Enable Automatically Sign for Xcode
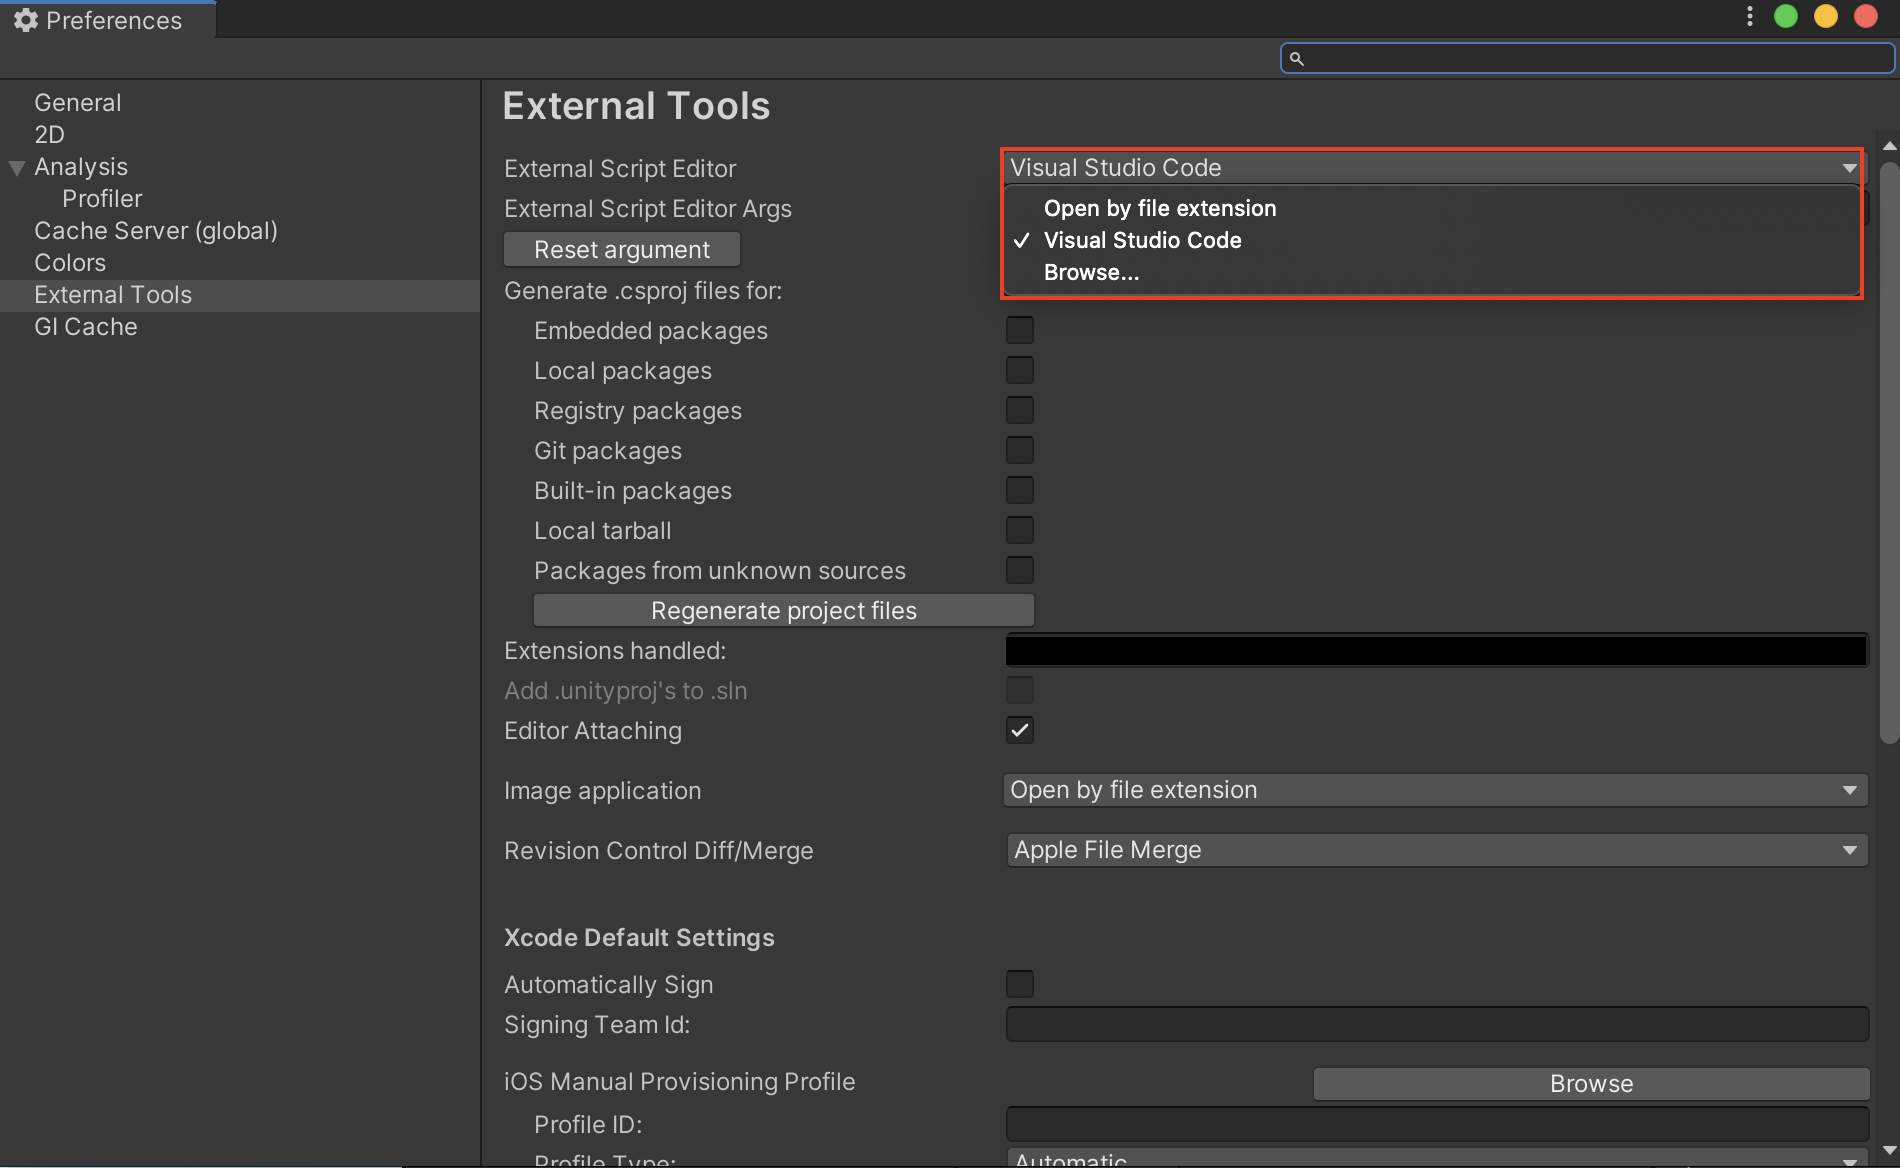Screen dimensions: 1900x1168 [x=1019, y=984]
